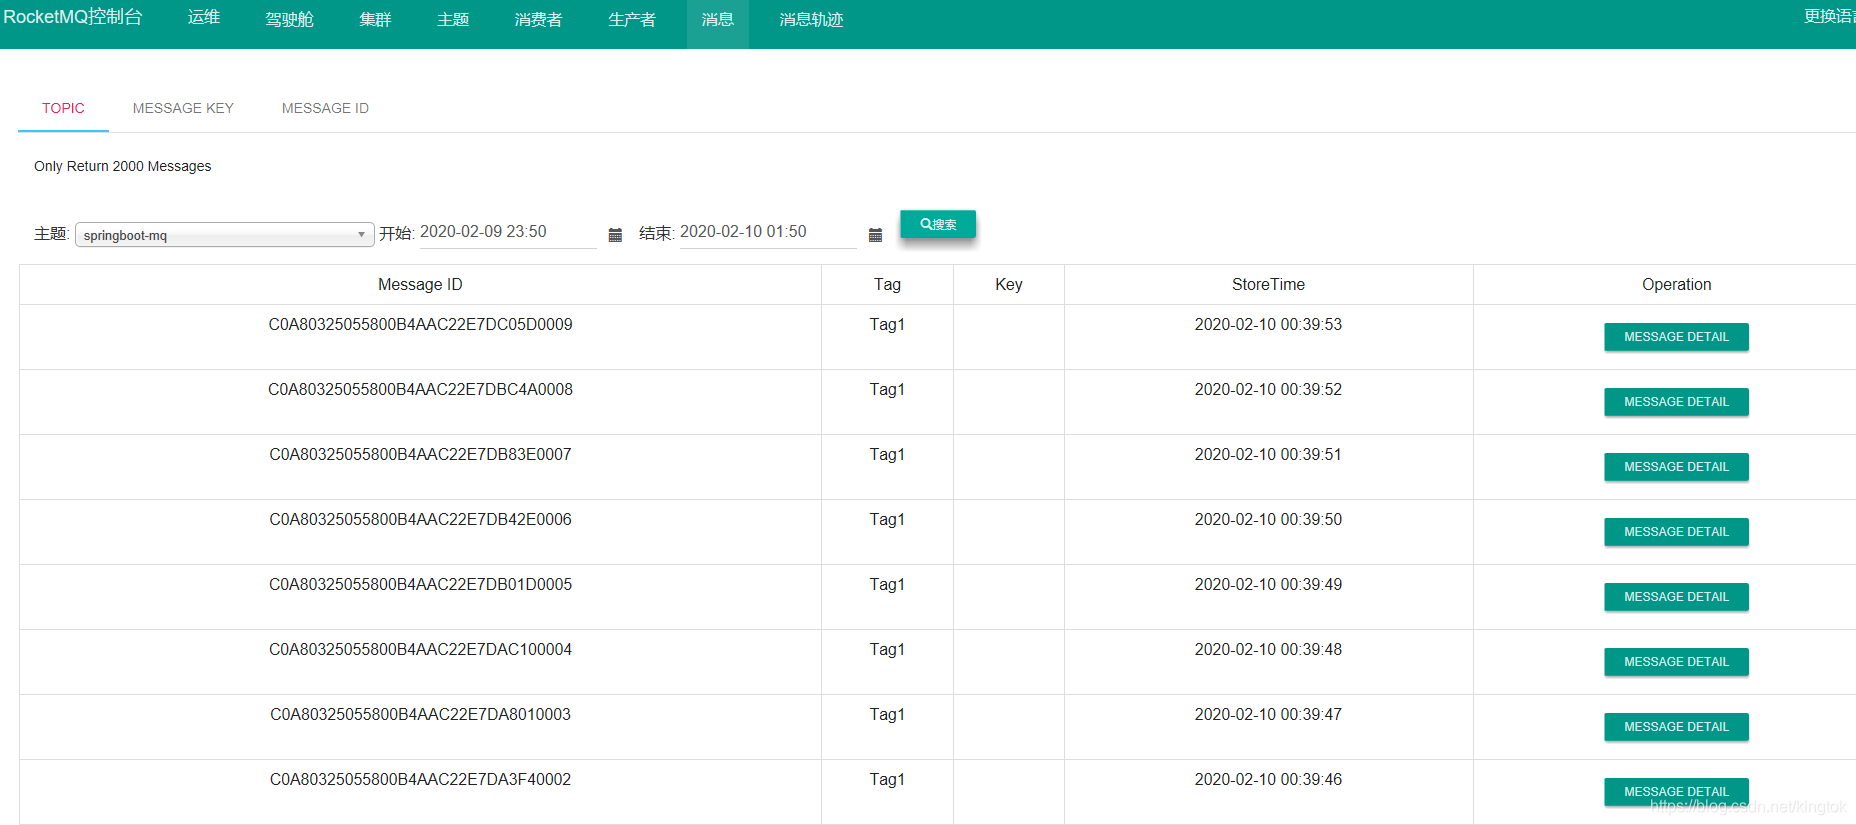Go to the 主题 topic page in navbar
Screen dimensions: 1856x825
tap(453, 19)
